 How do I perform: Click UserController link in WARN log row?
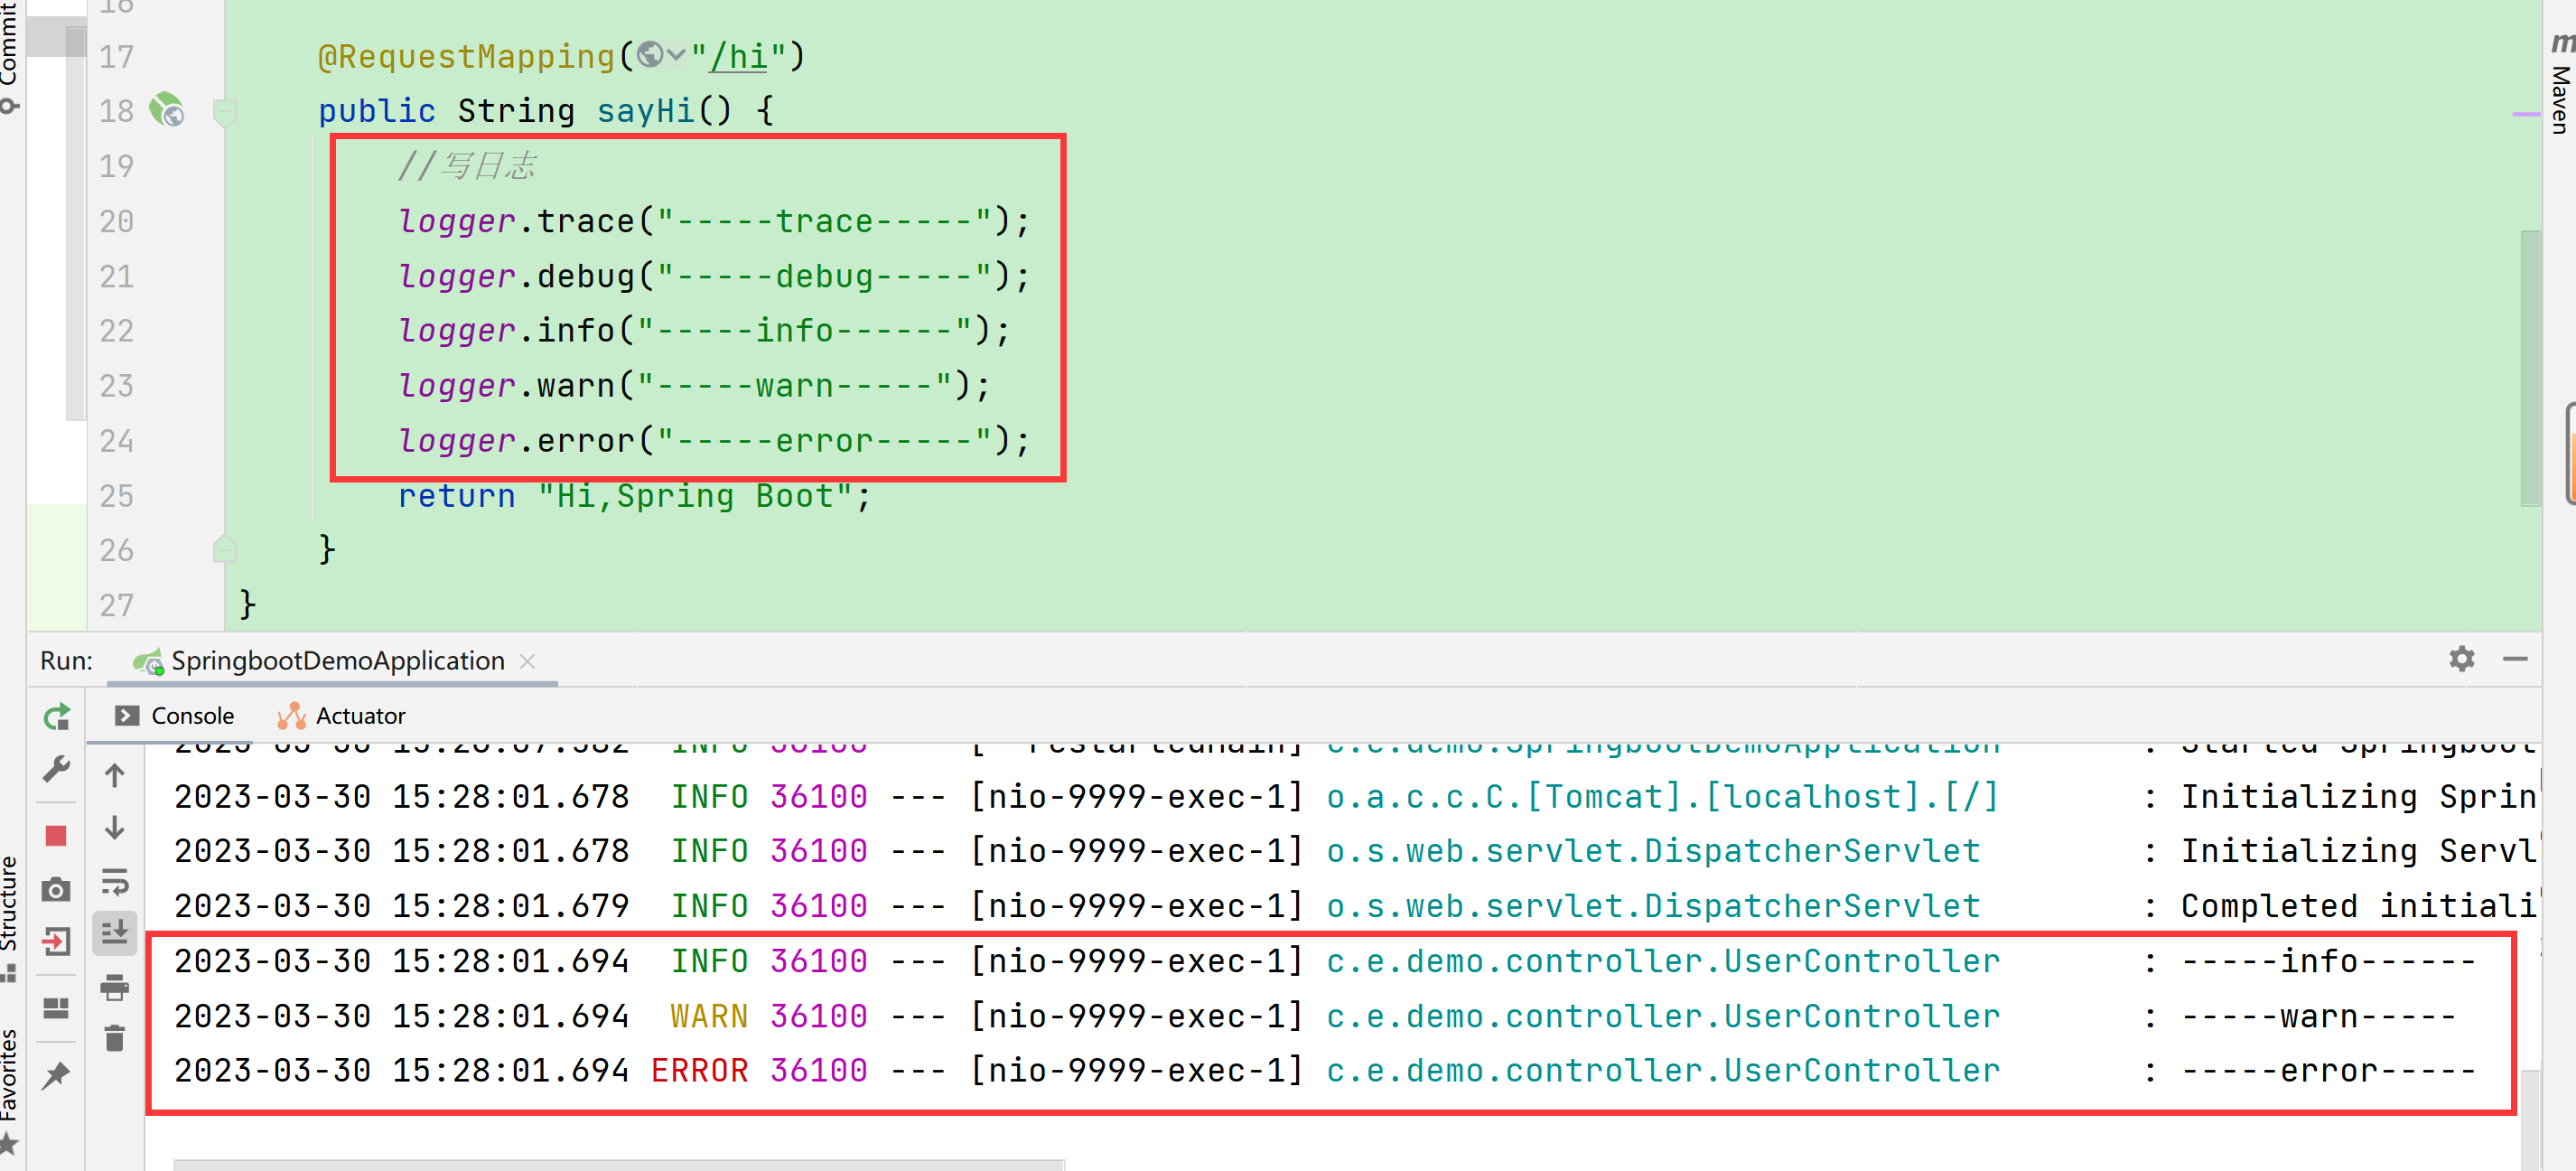click(1662, 1016)
